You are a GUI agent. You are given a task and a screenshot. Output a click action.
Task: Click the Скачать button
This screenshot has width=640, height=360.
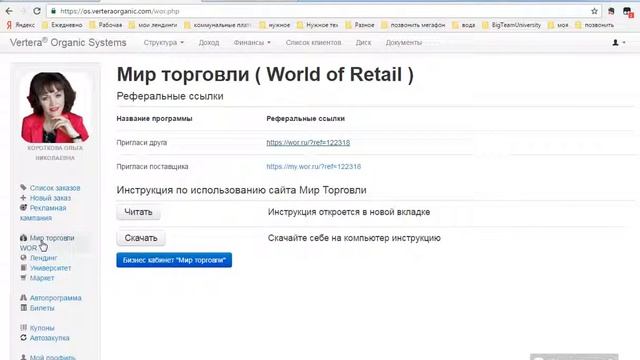pos(141,238)
